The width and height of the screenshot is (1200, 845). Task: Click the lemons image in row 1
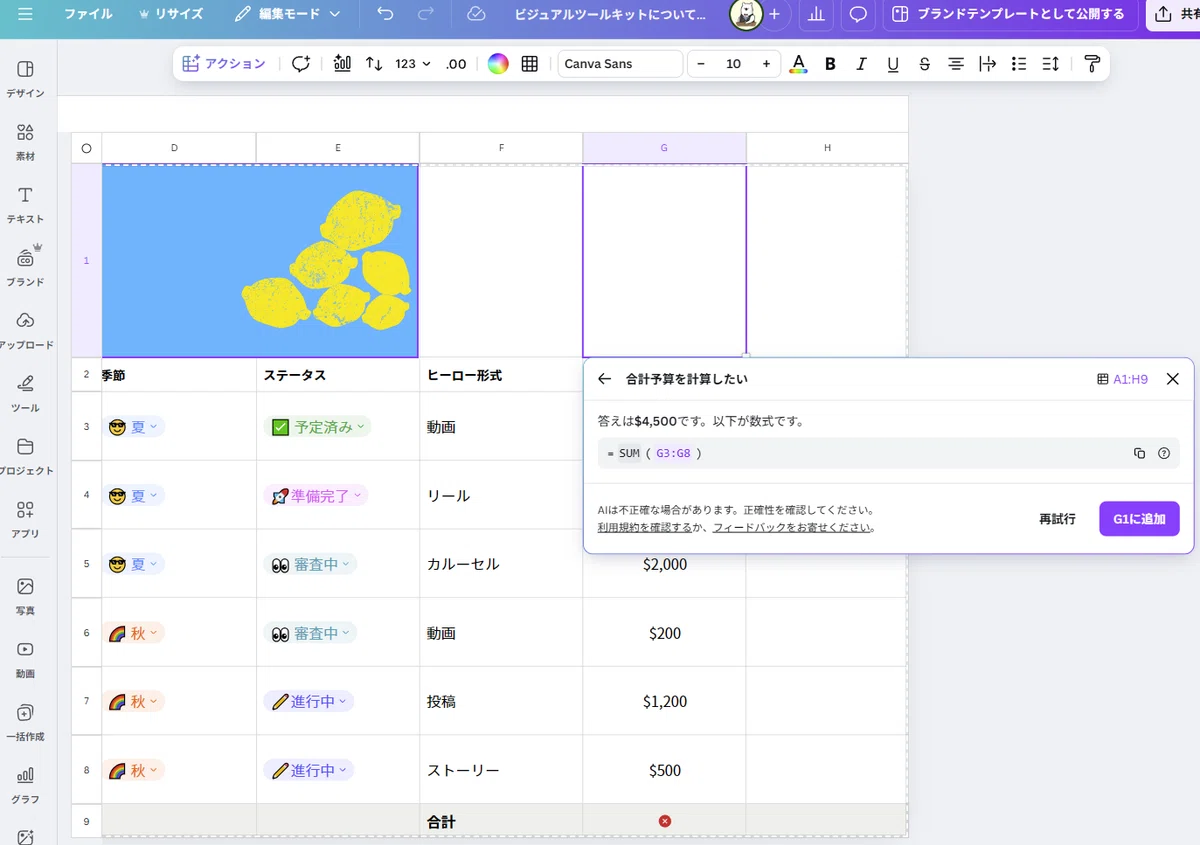(259, 260)
